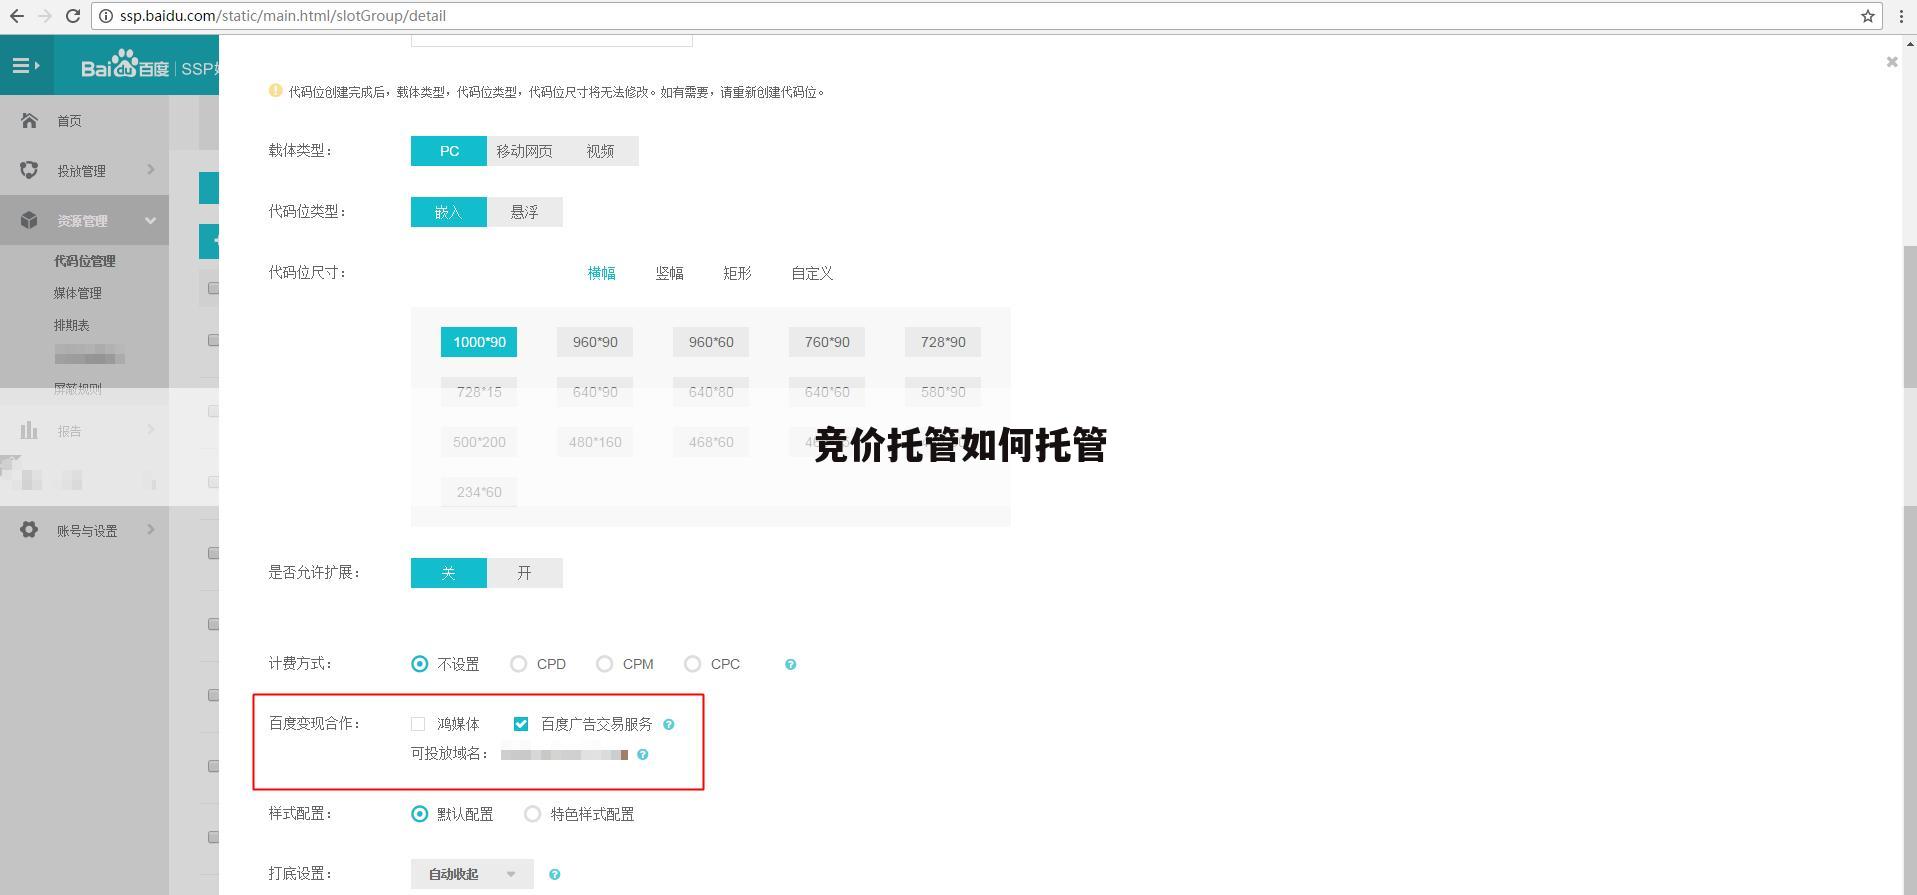Select 视频 carrier type tab

click(x=600, y=151)
